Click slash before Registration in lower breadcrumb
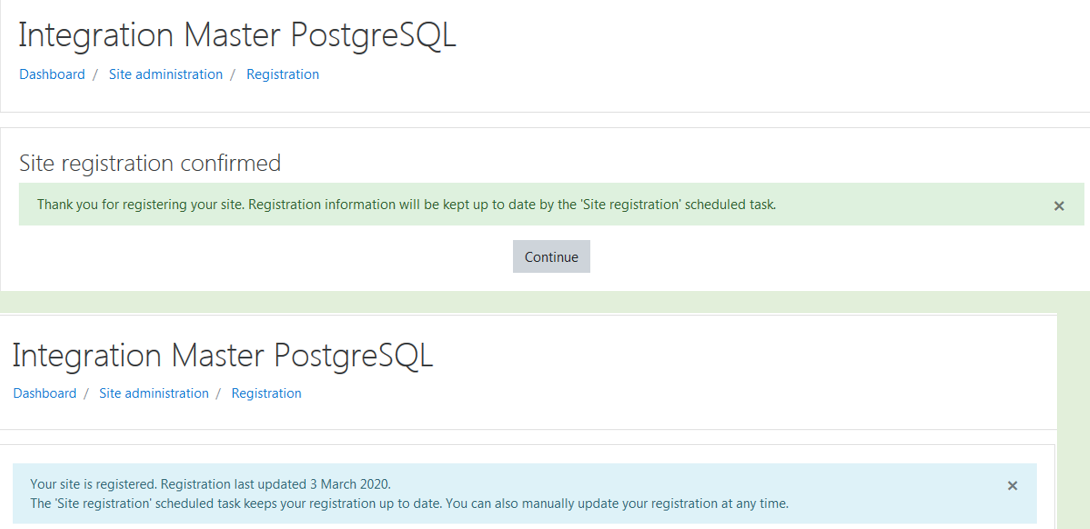Screen dimensions: 1090x529 (218, 393)
